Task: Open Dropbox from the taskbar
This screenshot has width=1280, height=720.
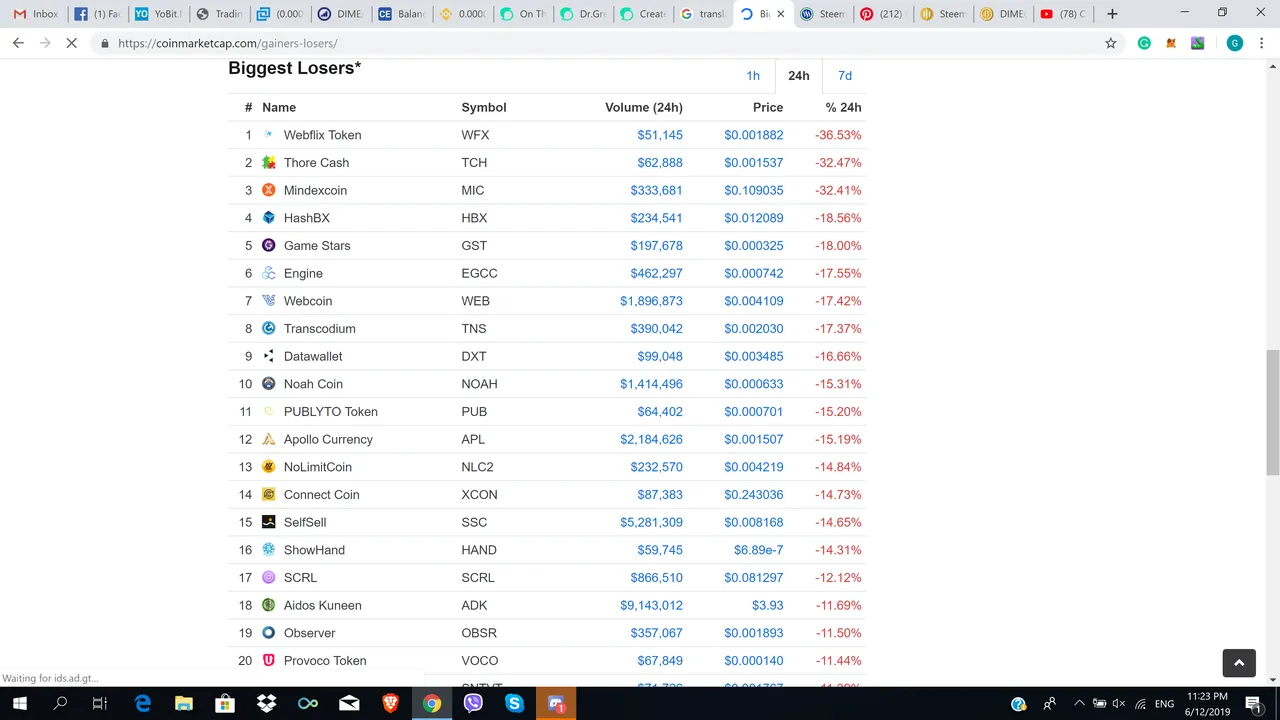Action: (x=266, y=703)
